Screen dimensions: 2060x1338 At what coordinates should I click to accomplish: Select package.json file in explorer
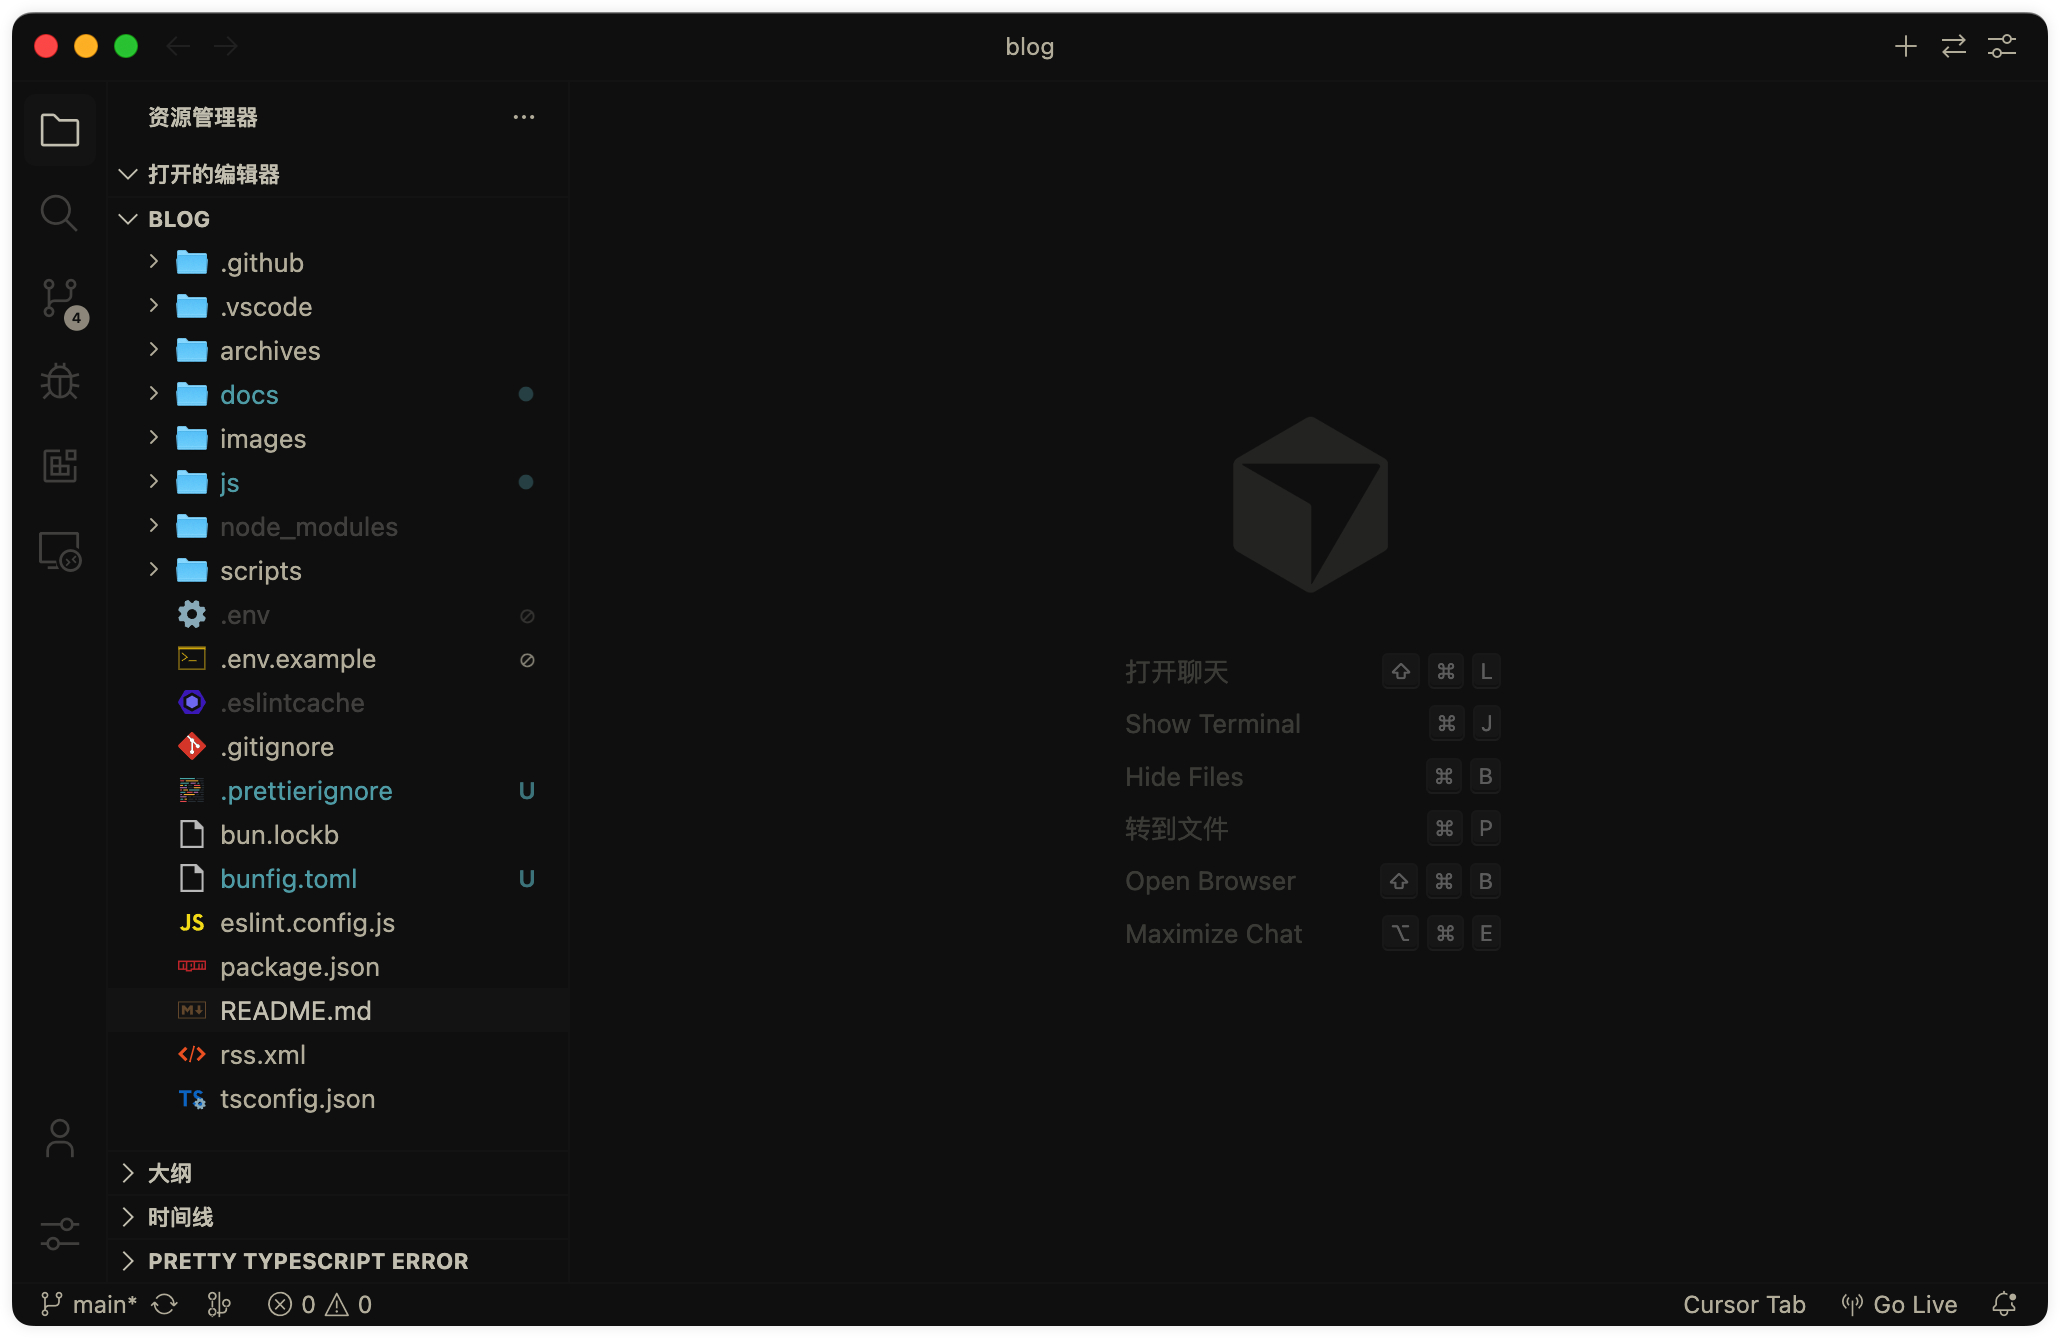tap(299, 967)
